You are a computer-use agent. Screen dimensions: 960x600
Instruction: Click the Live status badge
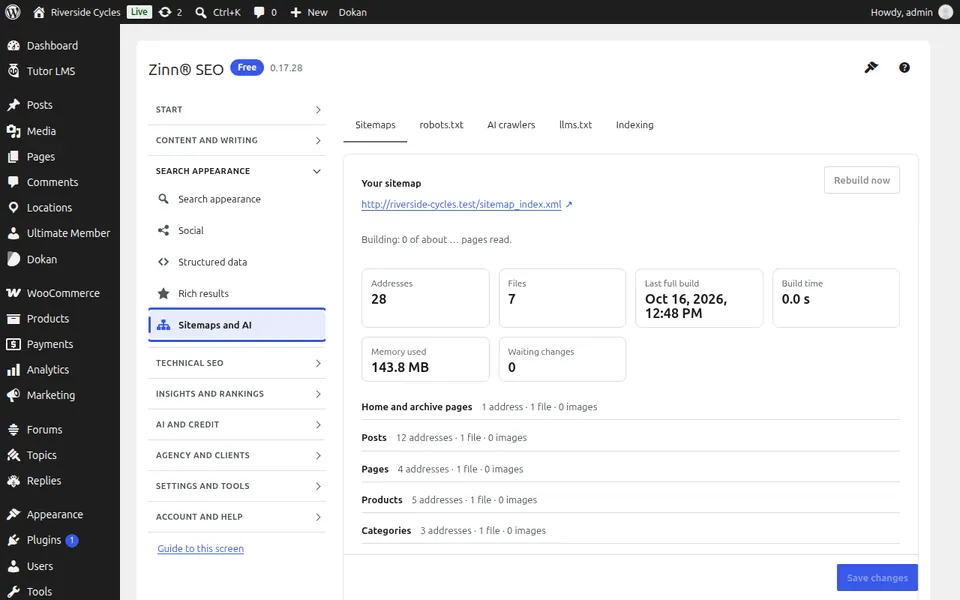(x=139, y=12)
